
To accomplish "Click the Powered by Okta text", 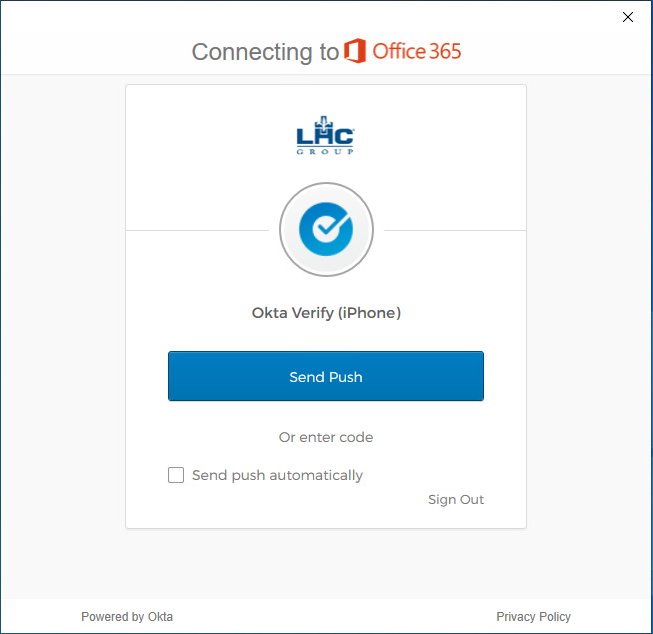I will pyautogui.click(x=127, y=617).
